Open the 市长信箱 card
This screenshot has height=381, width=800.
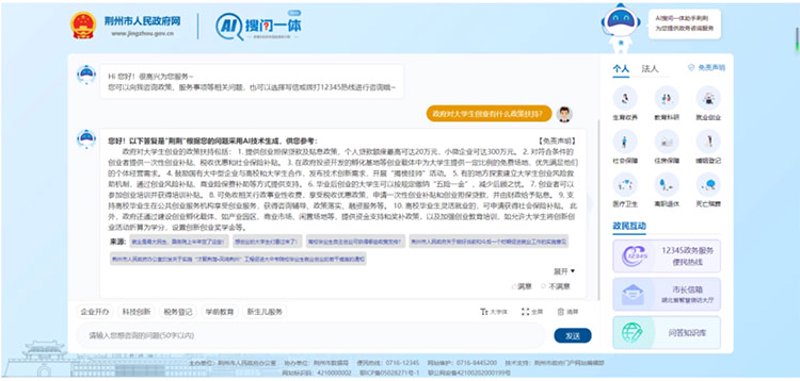[667, 294]
